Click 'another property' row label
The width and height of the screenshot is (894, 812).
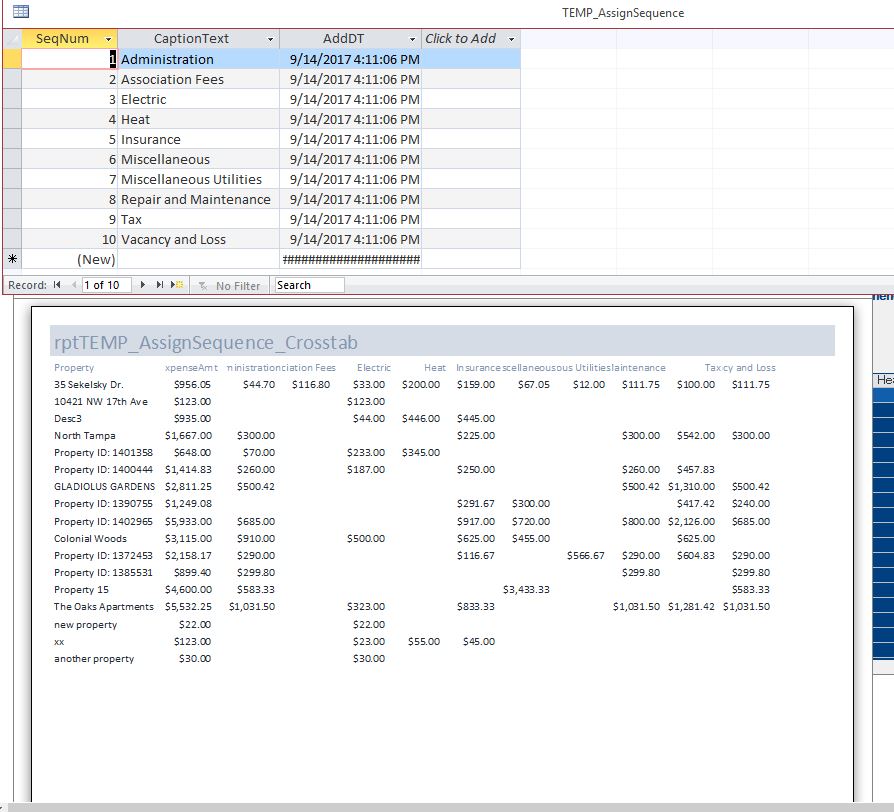coord(94,659)
